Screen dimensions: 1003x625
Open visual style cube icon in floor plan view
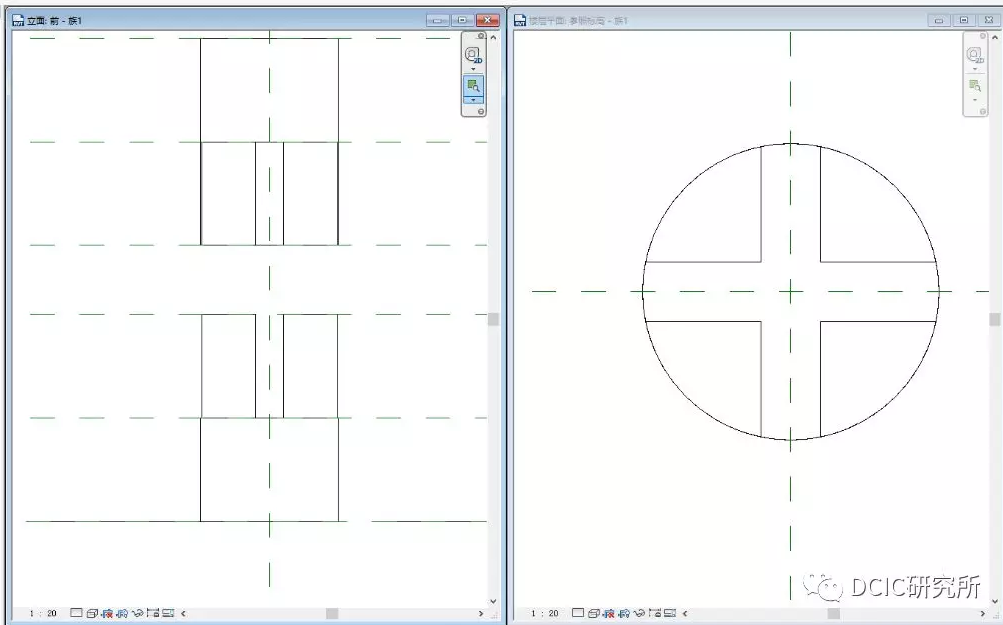coord(594,613)
